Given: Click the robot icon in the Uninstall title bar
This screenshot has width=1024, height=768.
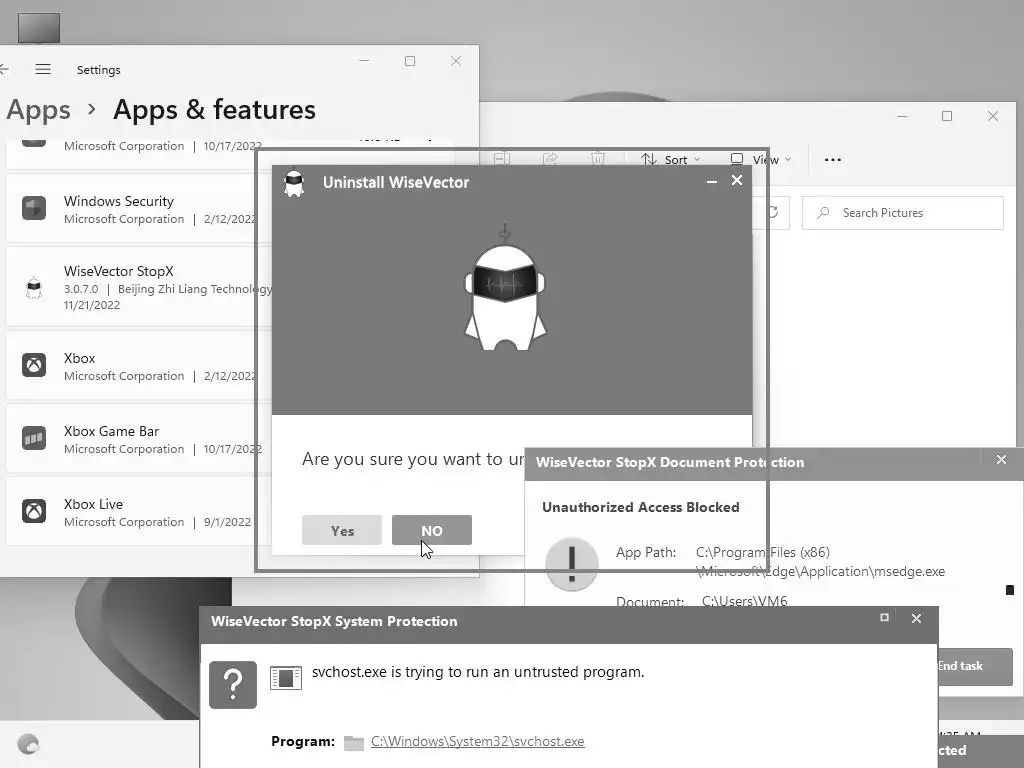Looking at the screenshot, I should click(x=294, y=183).
